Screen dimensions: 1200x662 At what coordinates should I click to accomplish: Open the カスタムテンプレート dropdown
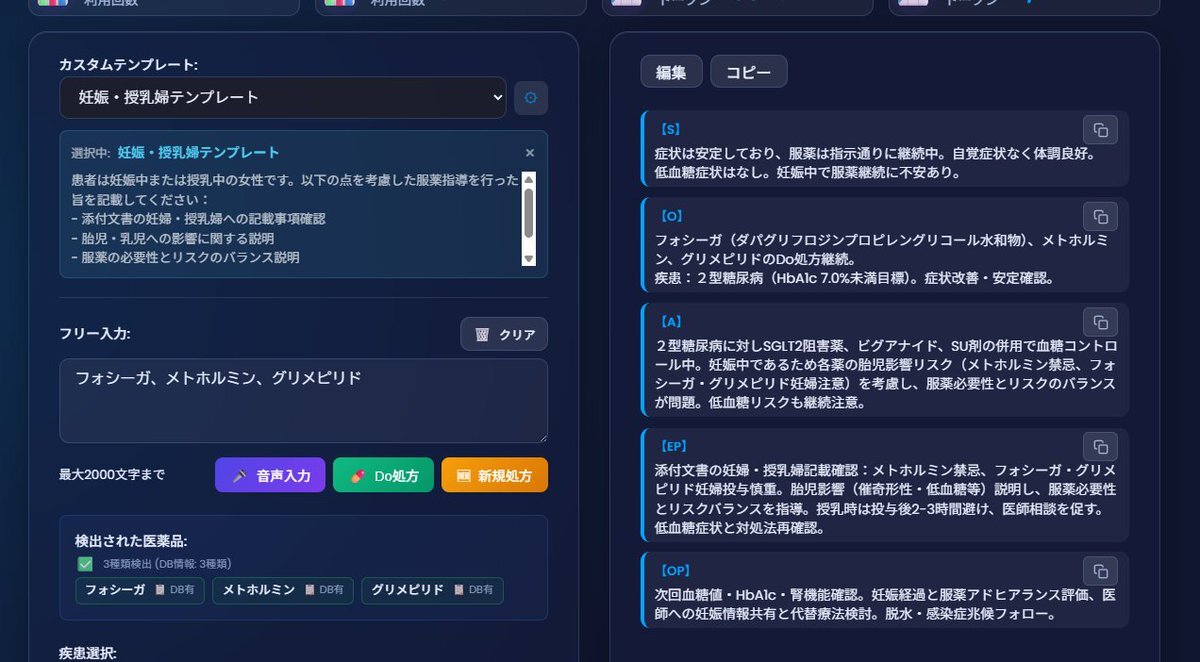[283, 97]
